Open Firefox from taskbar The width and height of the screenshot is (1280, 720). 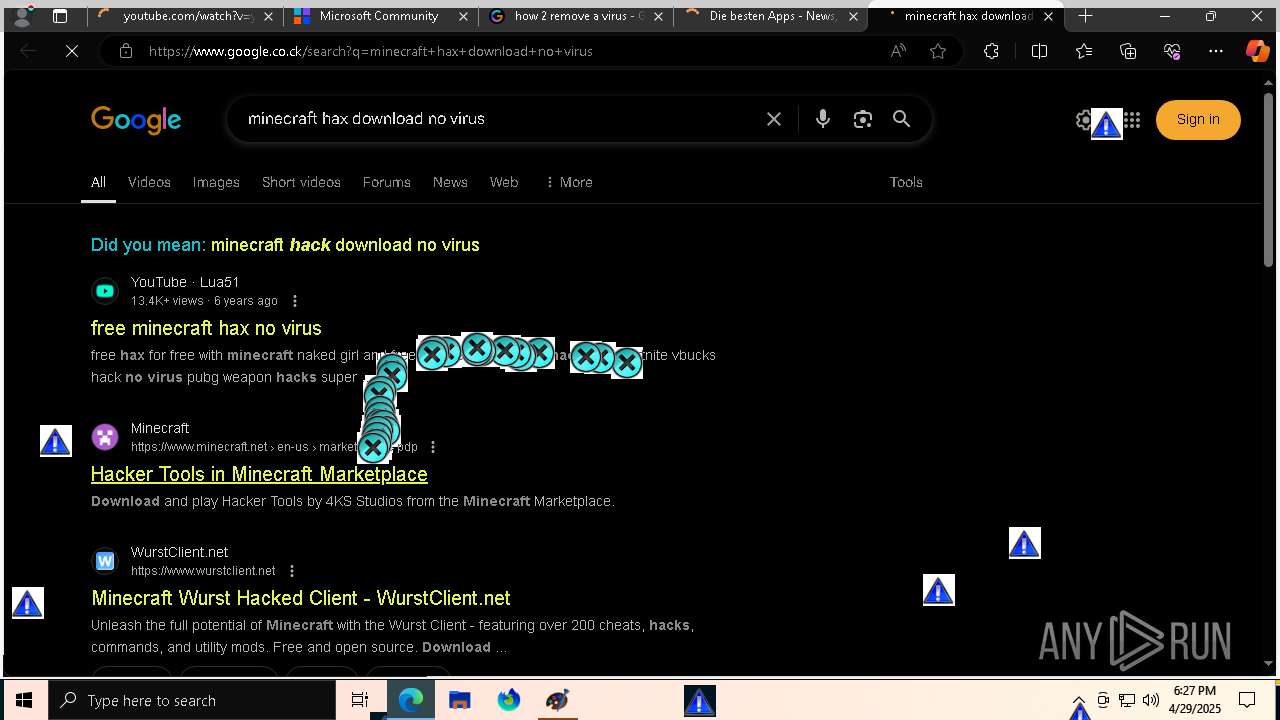click(x=509, y=700)
